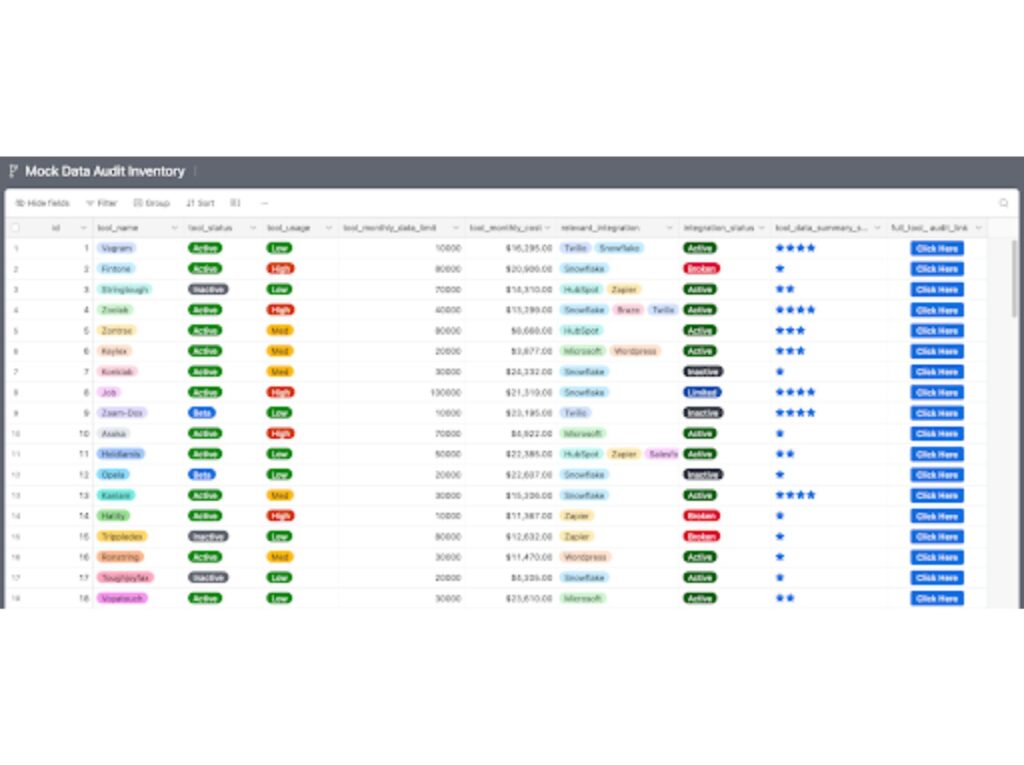1024x765 pixels.
Task: Click the Sort toolbar icon
Action: 200,203
